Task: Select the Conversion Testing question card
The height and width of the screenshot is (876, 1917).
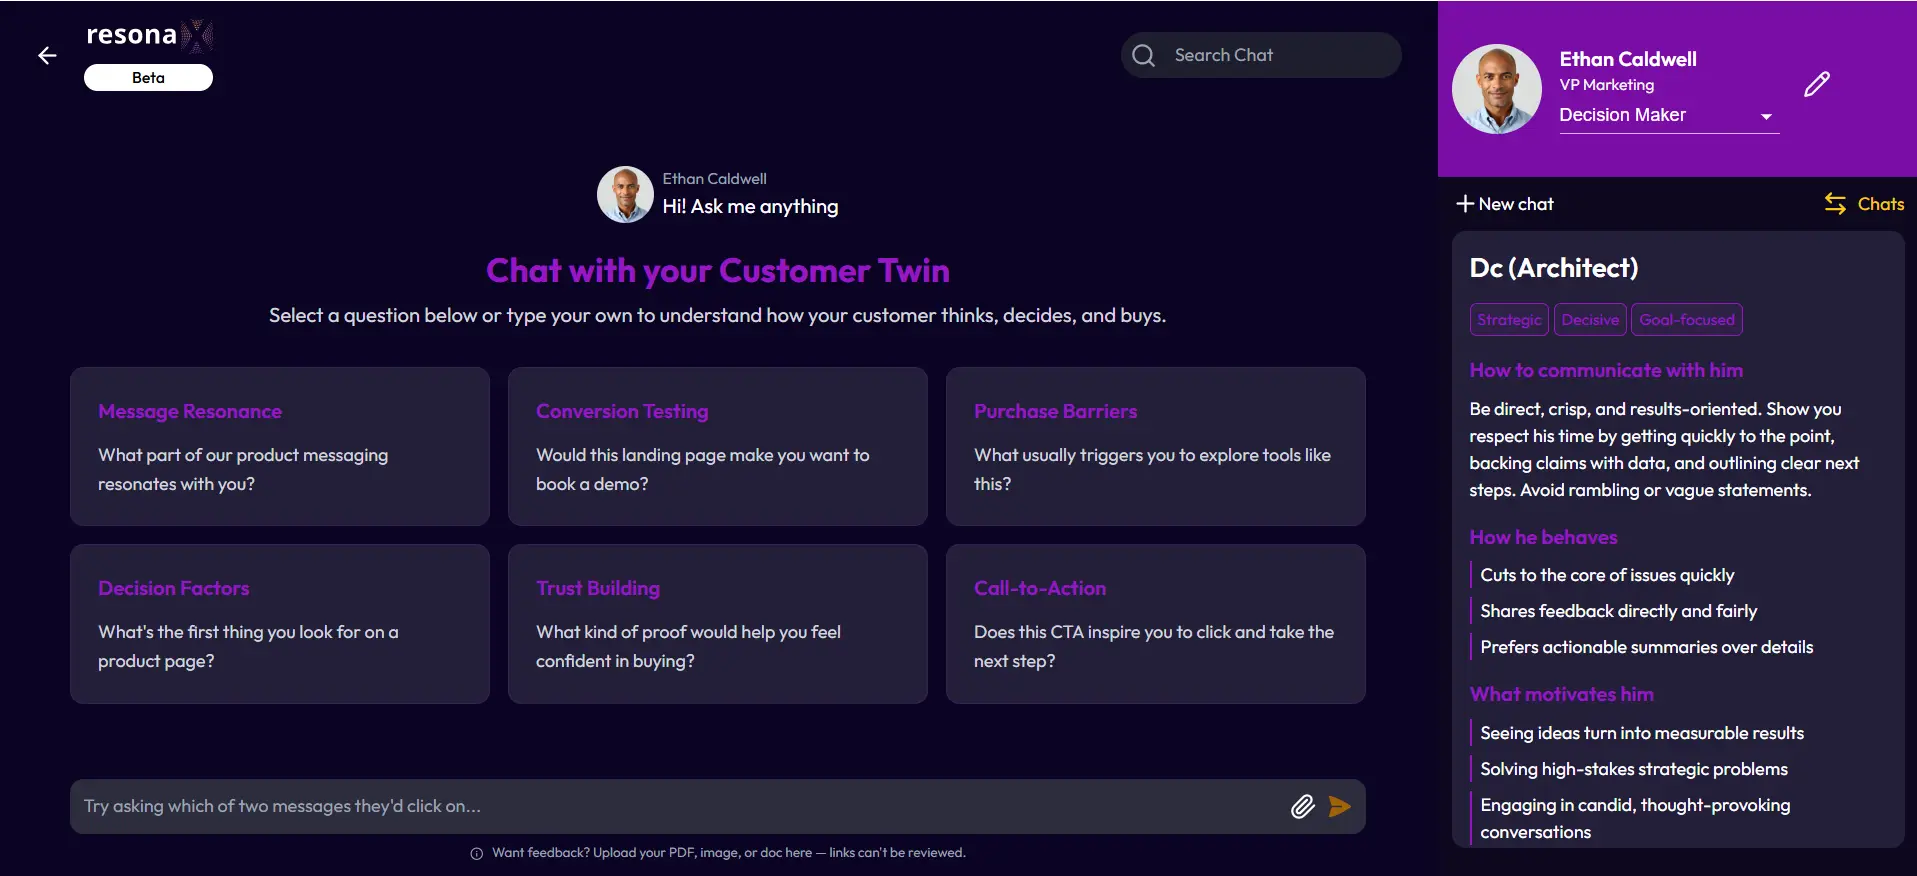Action: [718, 446]
